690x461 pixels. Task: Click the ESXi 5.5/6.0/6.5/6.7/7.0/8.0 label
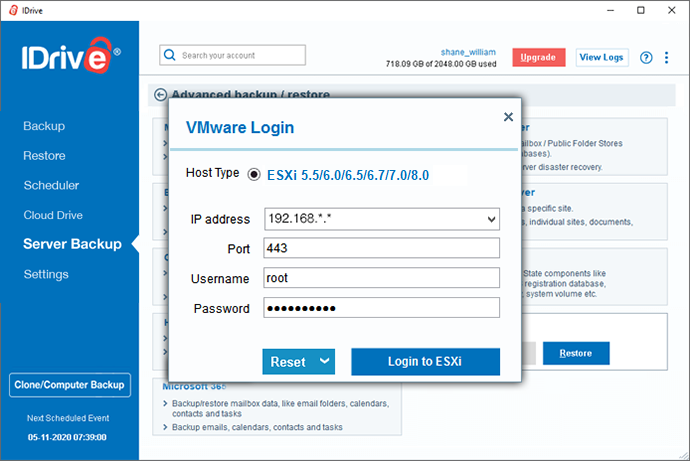(x=348, y=175)
